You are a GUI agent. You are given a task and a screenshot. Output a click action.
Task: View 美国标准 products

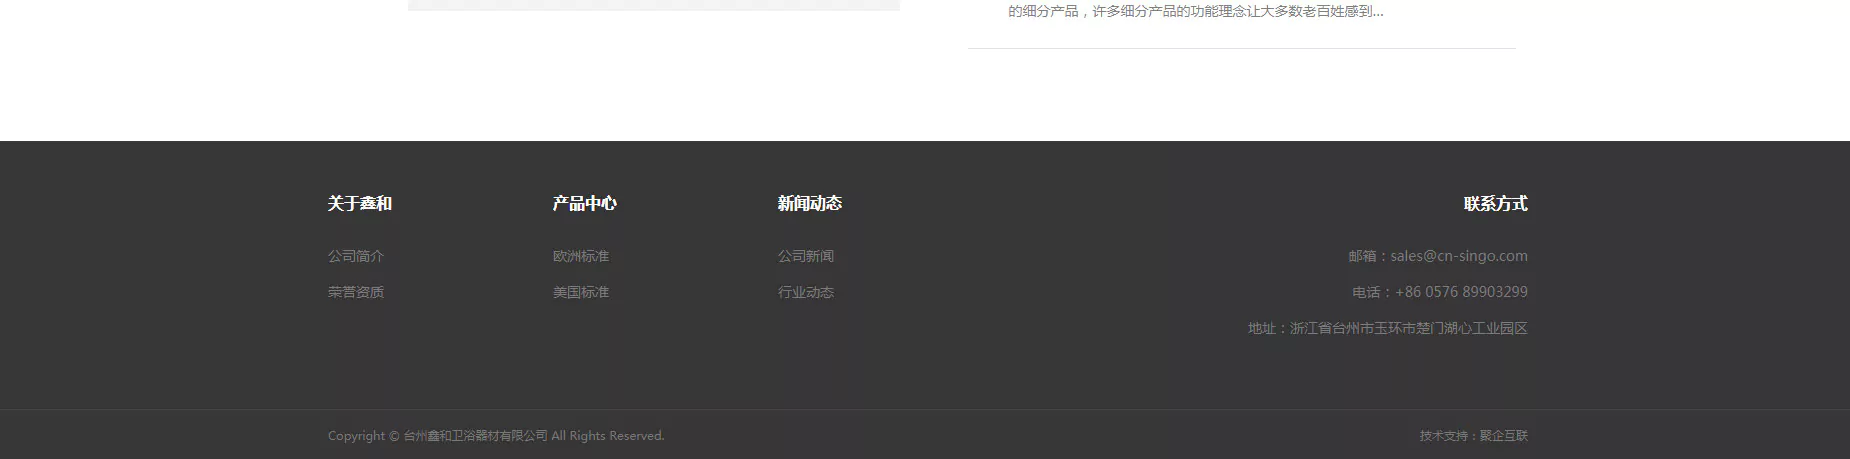(581, 292)
